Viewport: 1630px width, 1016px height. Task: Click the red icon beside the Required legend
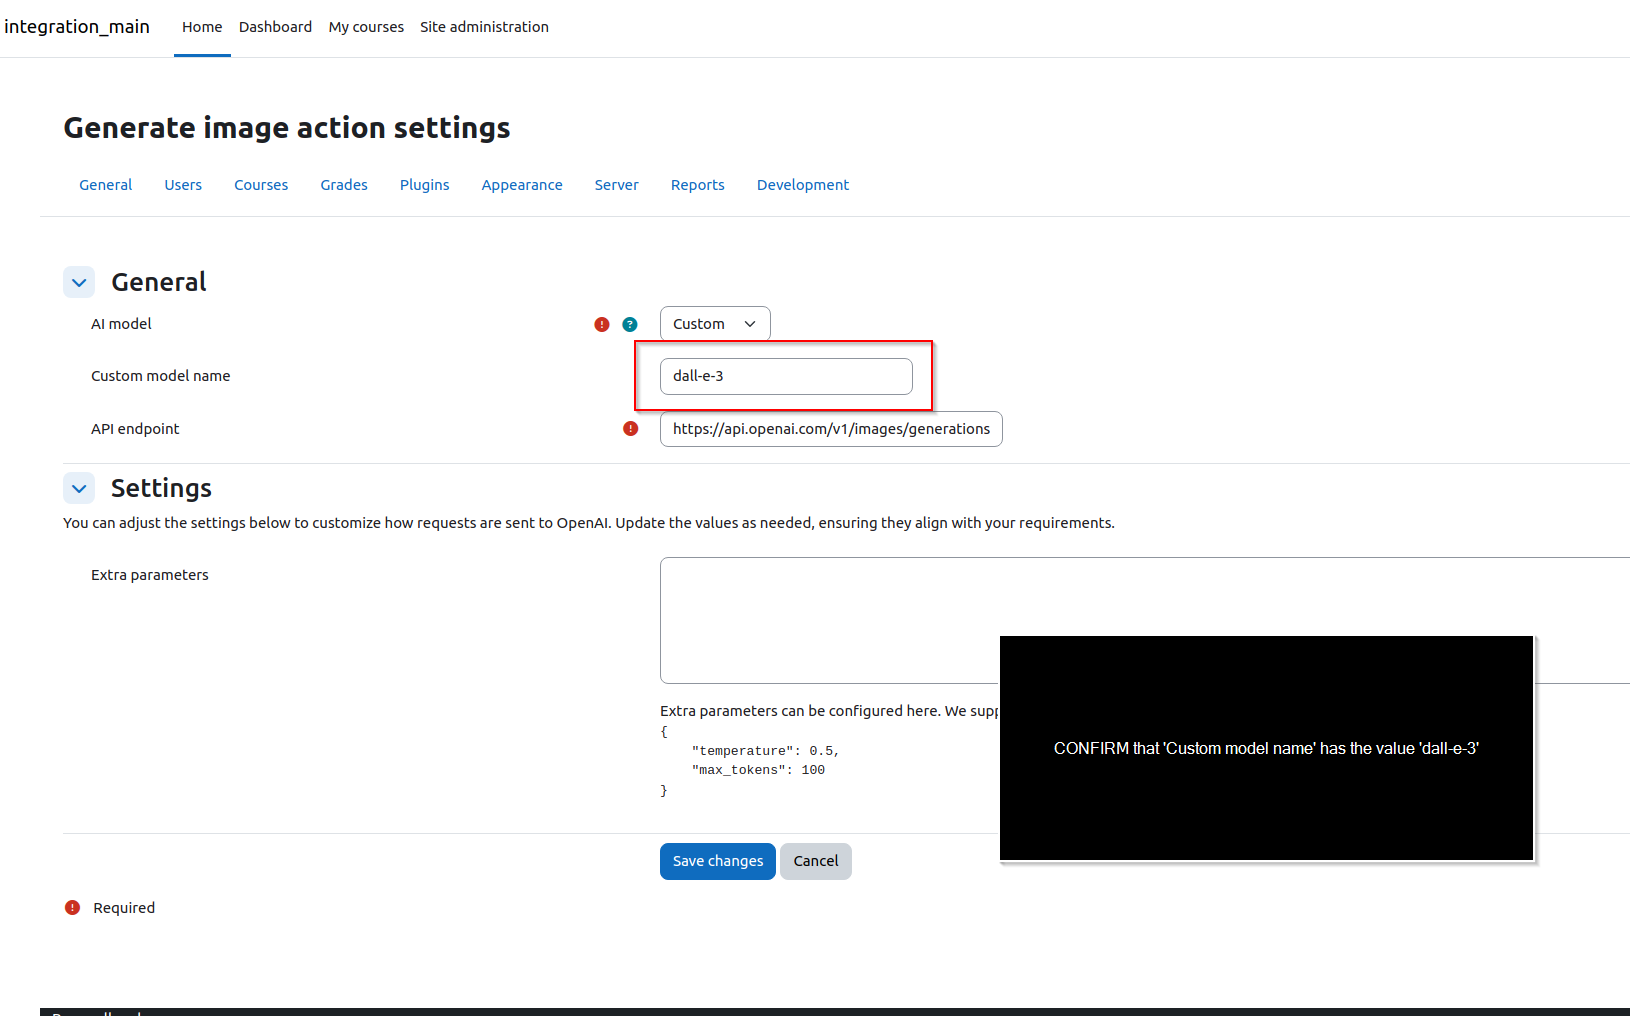[73, 908]
